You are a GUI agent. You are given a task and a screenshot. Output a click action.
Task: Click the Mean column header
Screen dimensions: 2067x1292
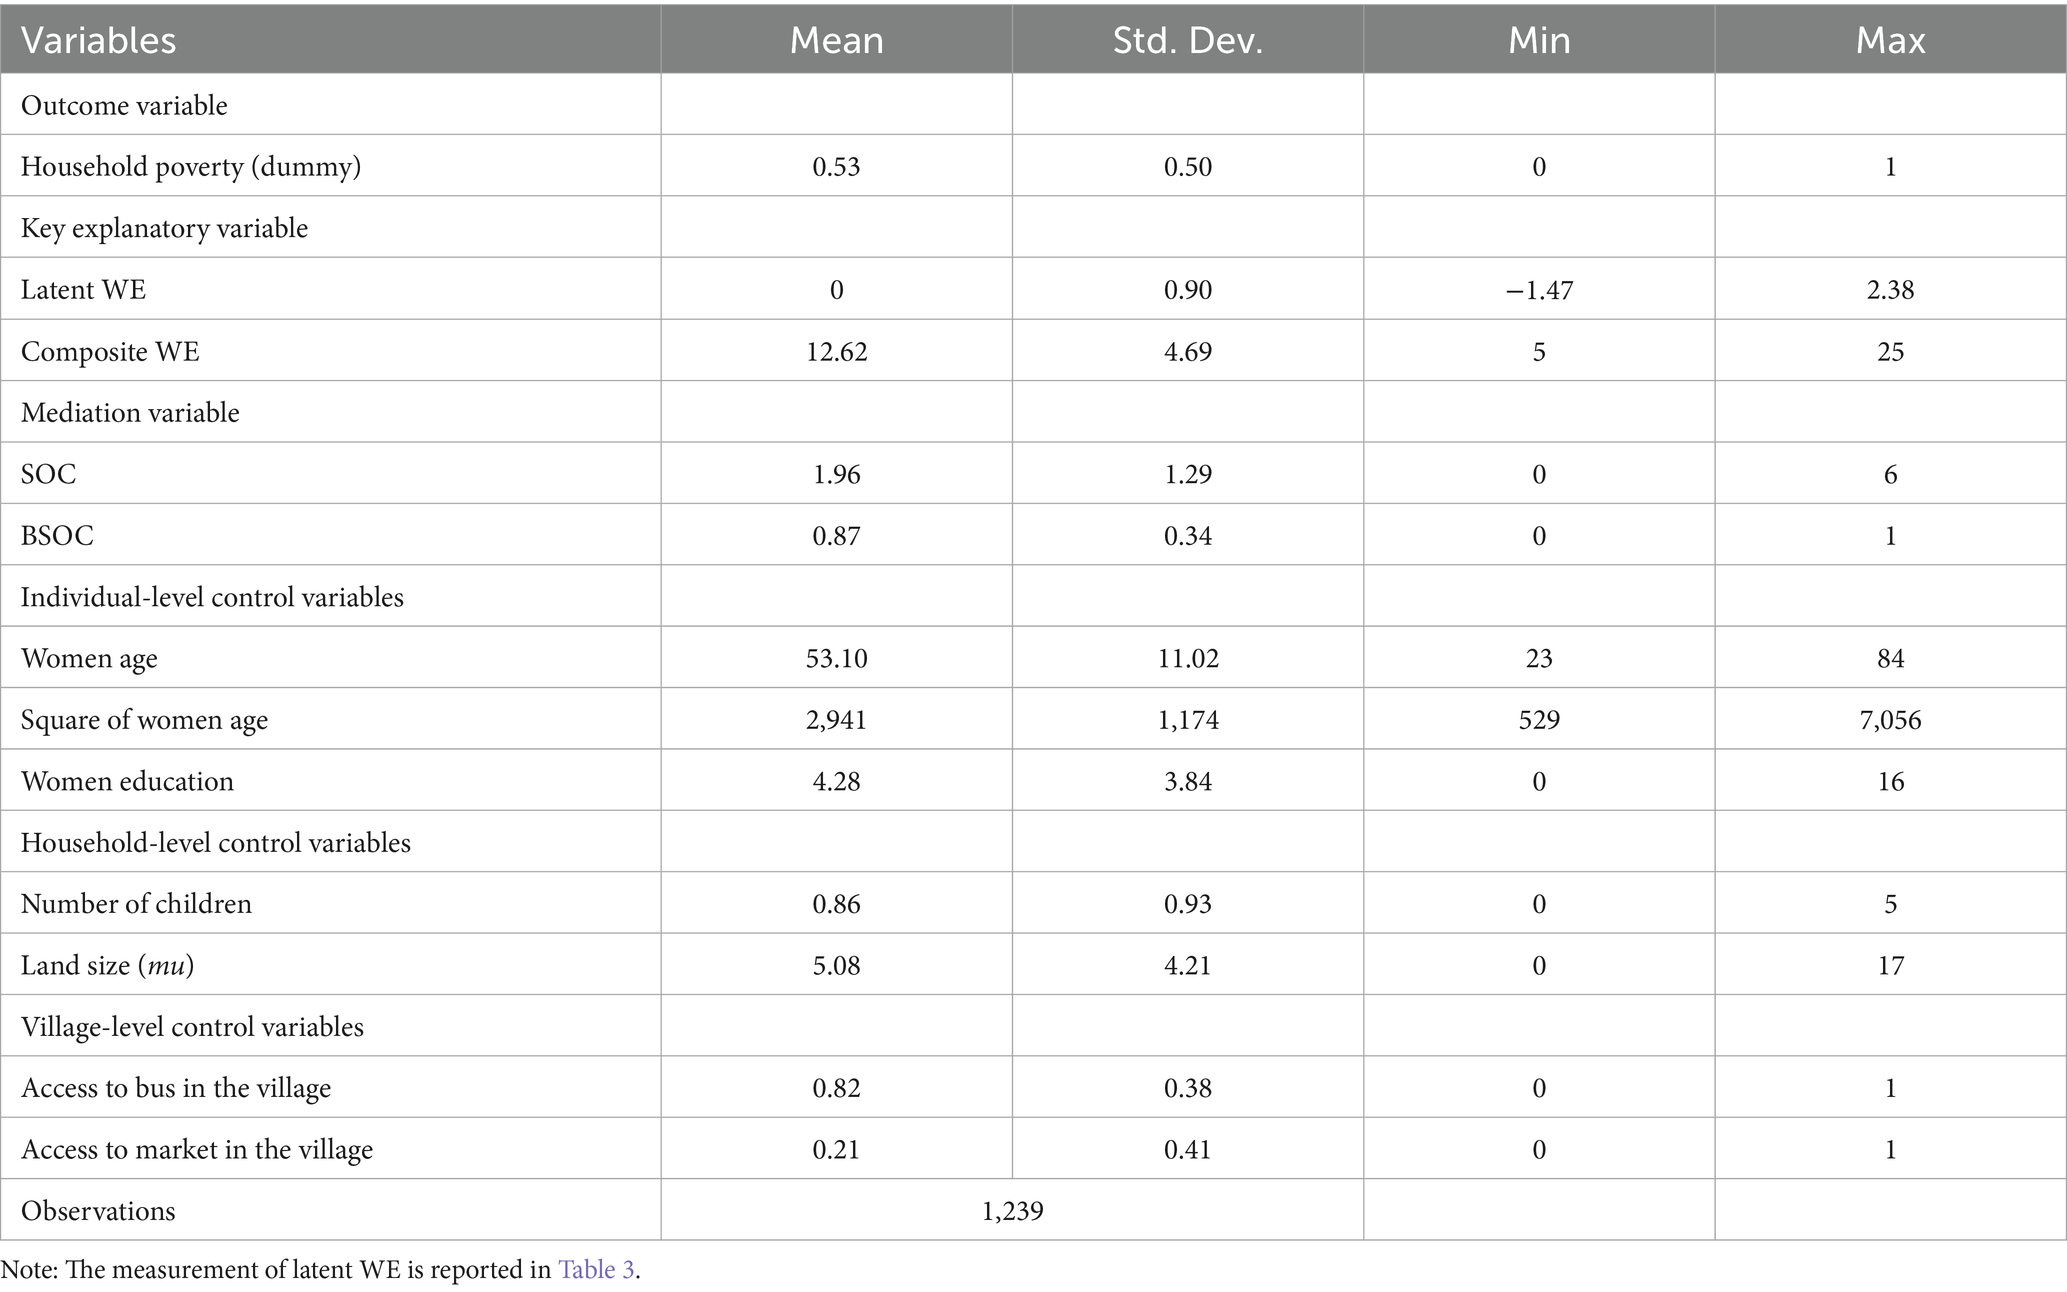click(836, 40)
